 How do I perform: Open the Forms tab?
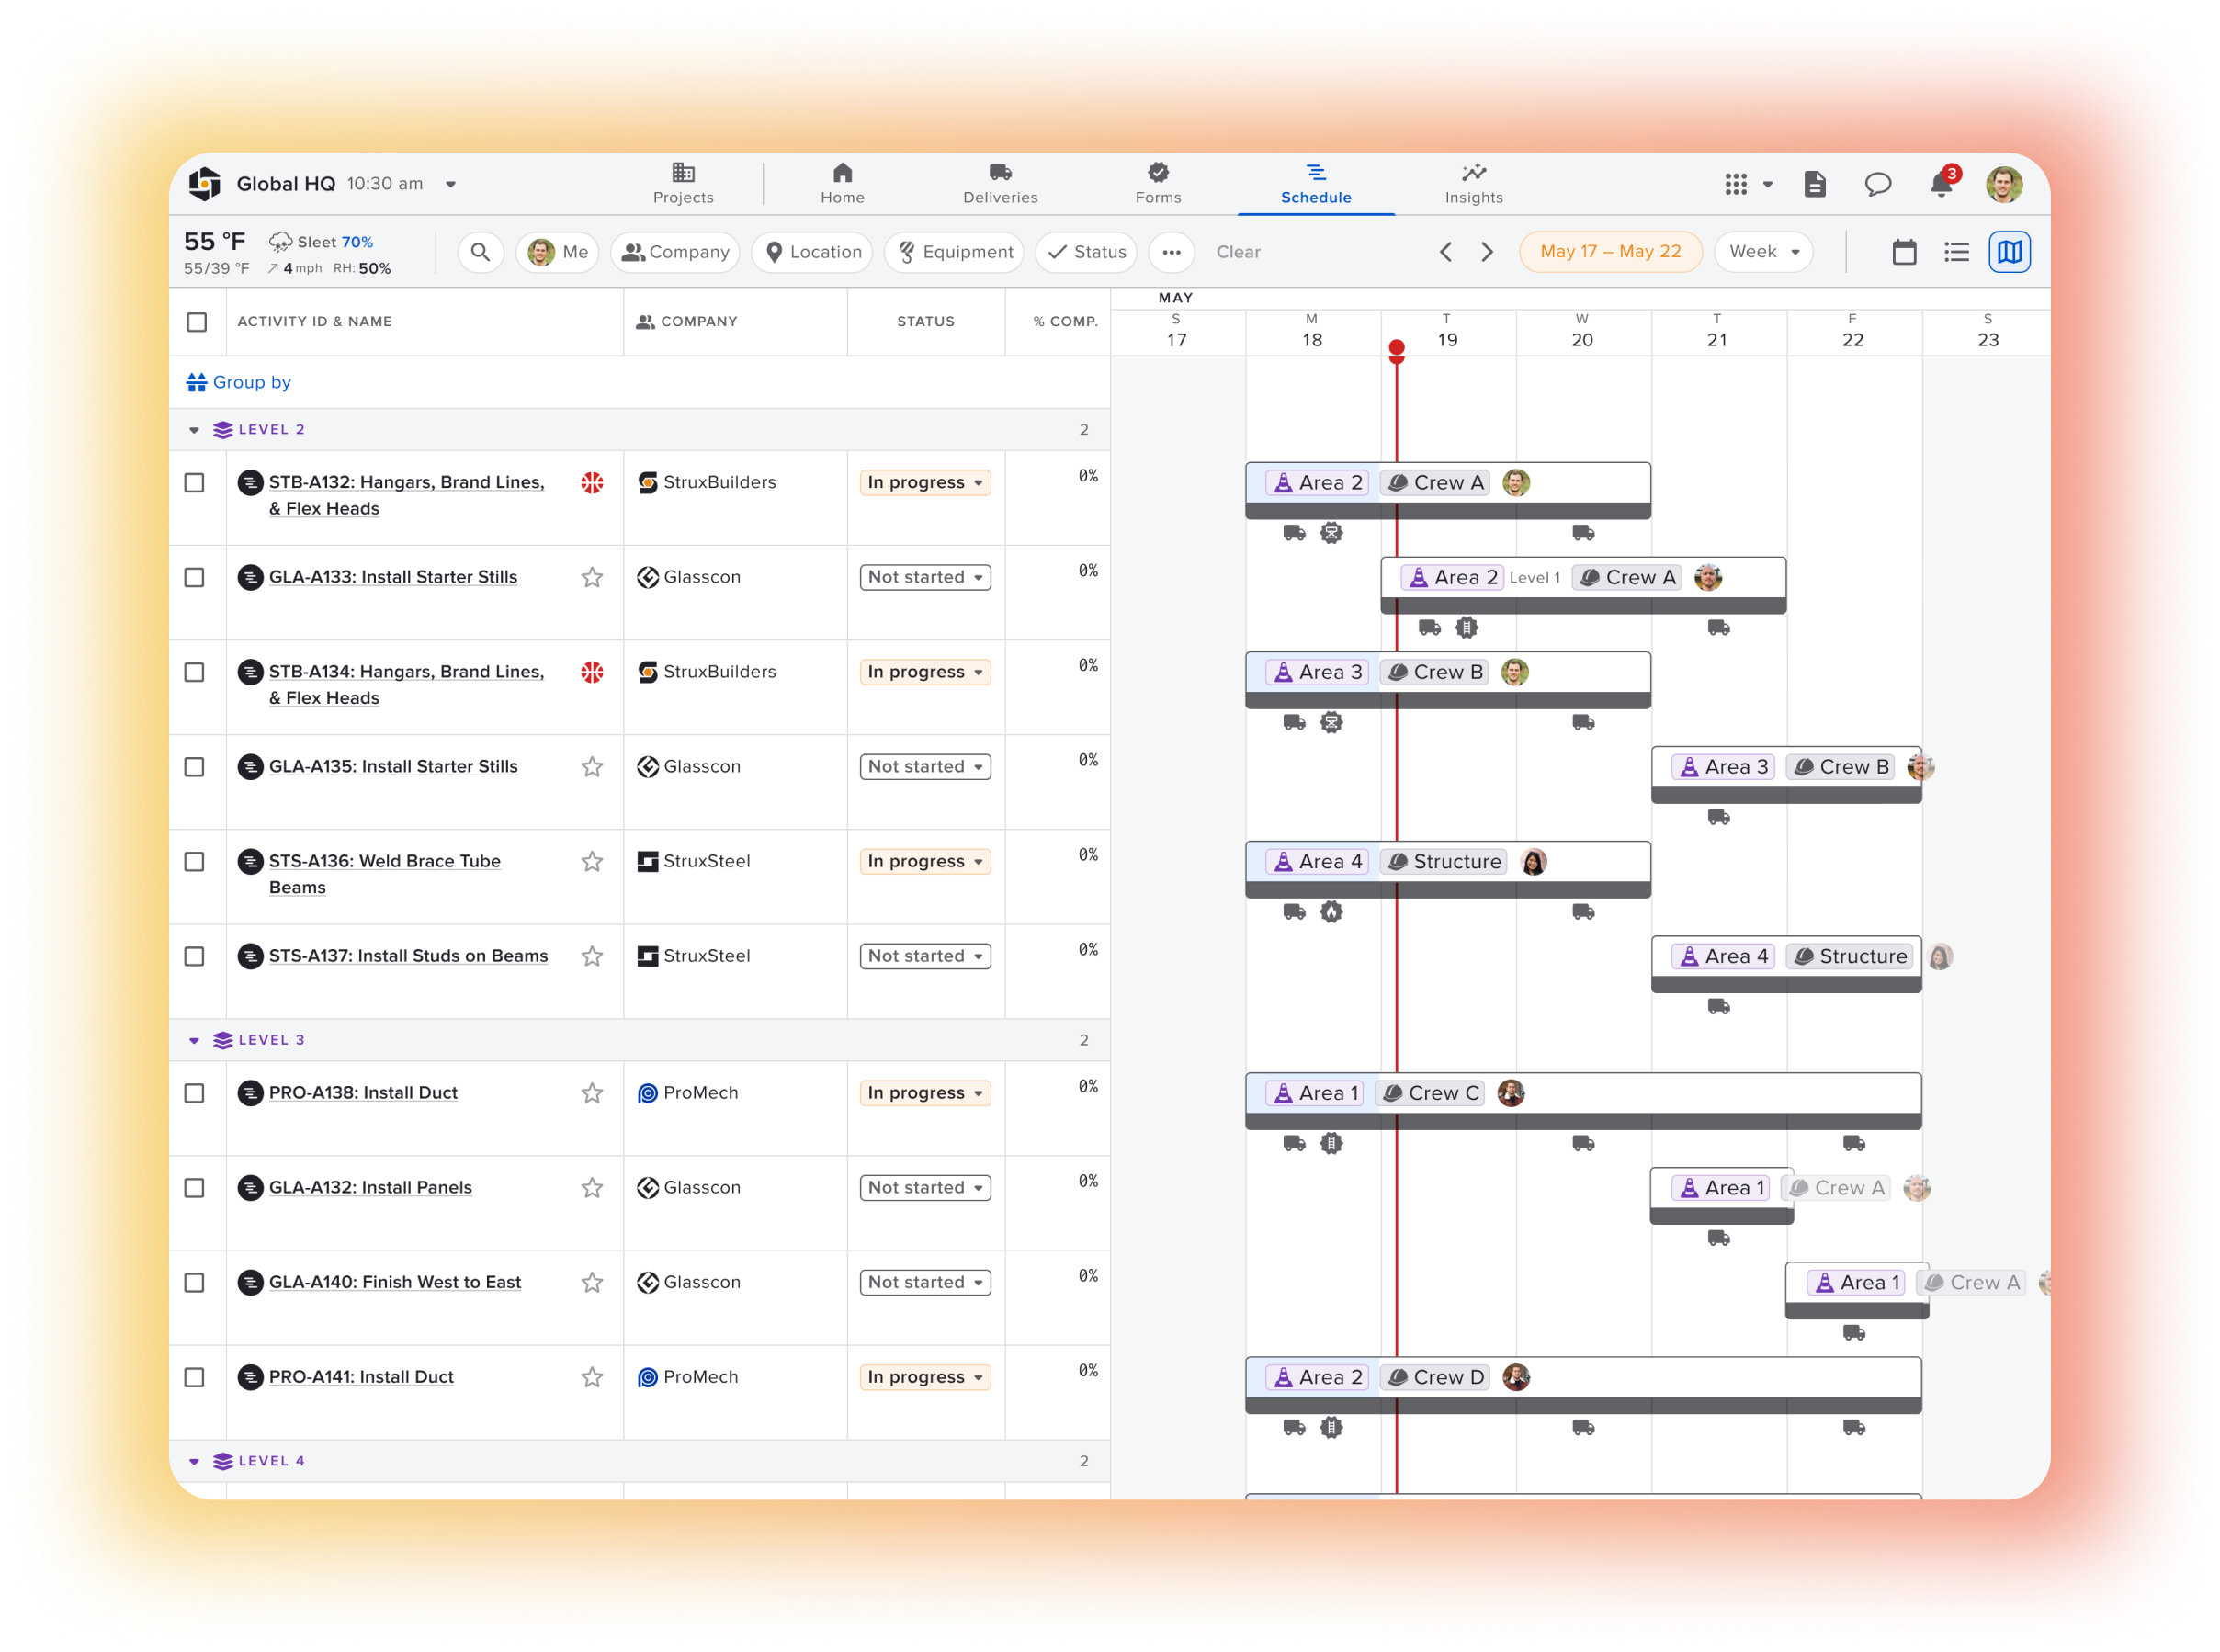coord(1158,184)
